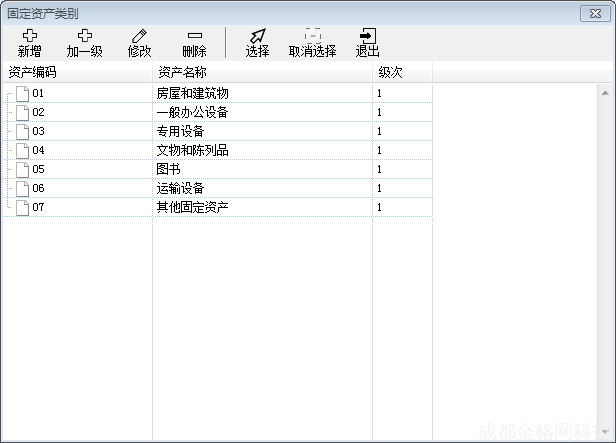Select the asset category 专用设备
This screenshot has height=443, width=616.
pos(180,131)
